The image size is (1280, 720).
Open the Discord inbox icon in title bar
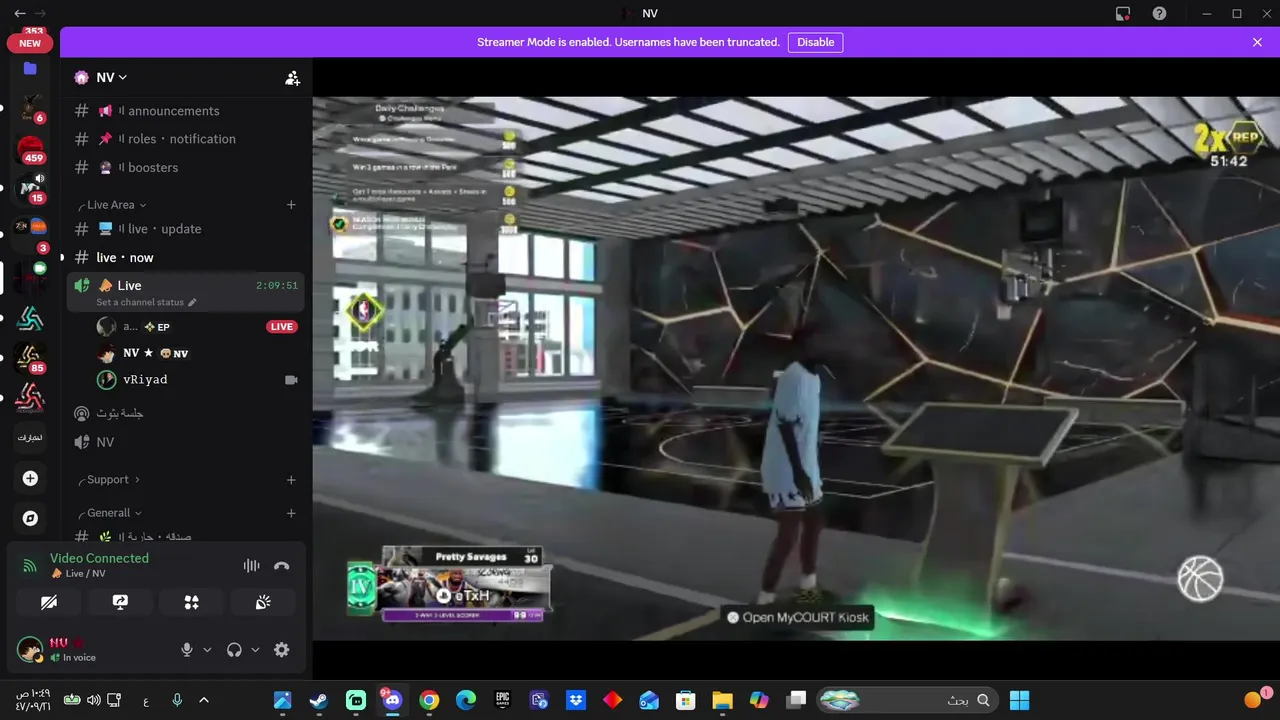[1123, 13]
